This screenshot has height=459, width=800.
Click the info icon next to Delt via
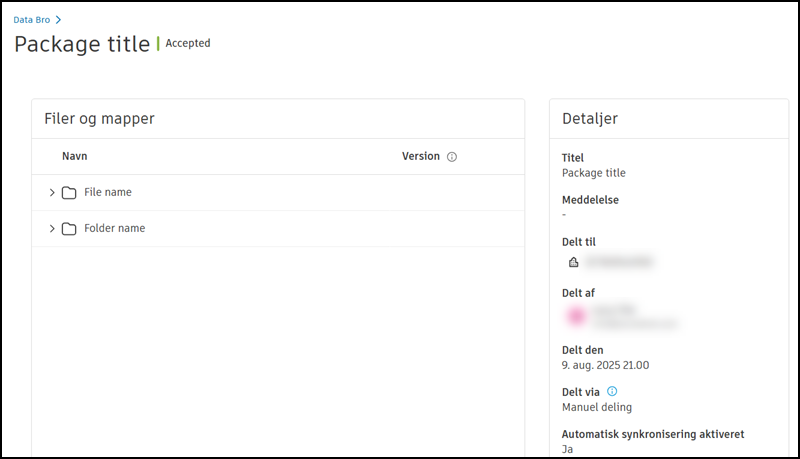click(x=612, y=391)
